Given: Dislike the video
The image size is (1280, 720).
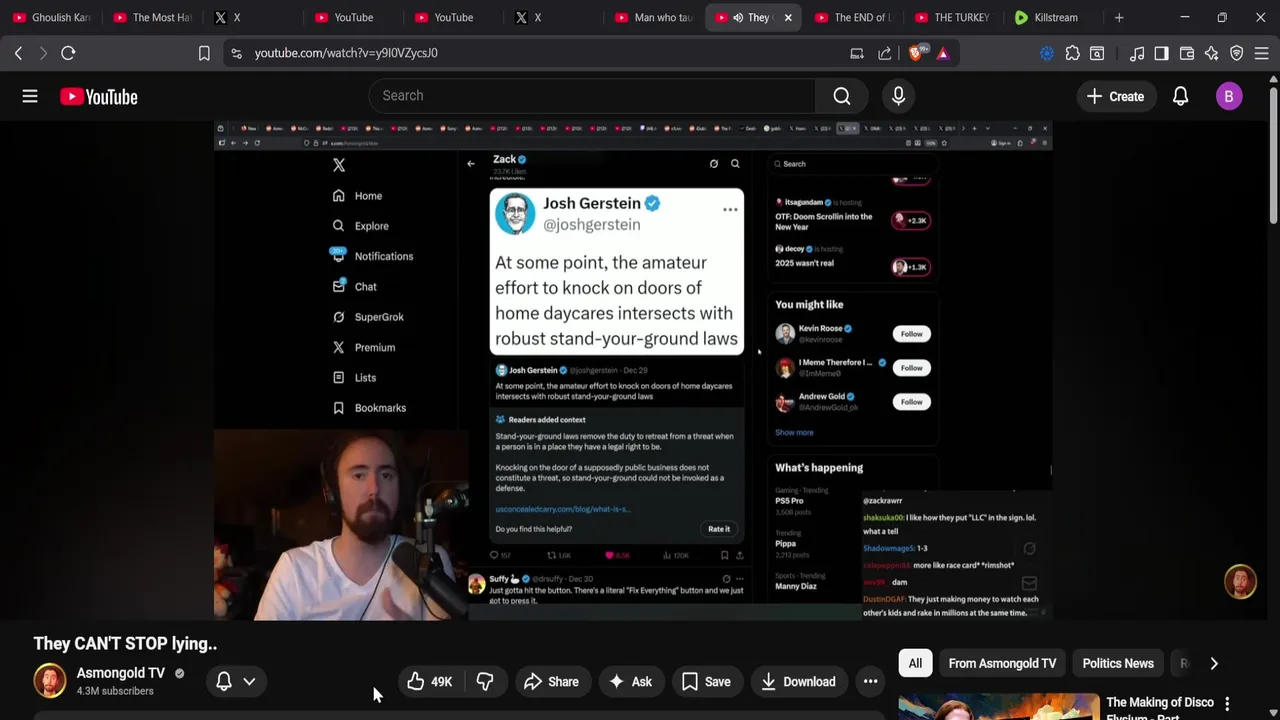Looking at the screenshot, I should click(485, 682).
